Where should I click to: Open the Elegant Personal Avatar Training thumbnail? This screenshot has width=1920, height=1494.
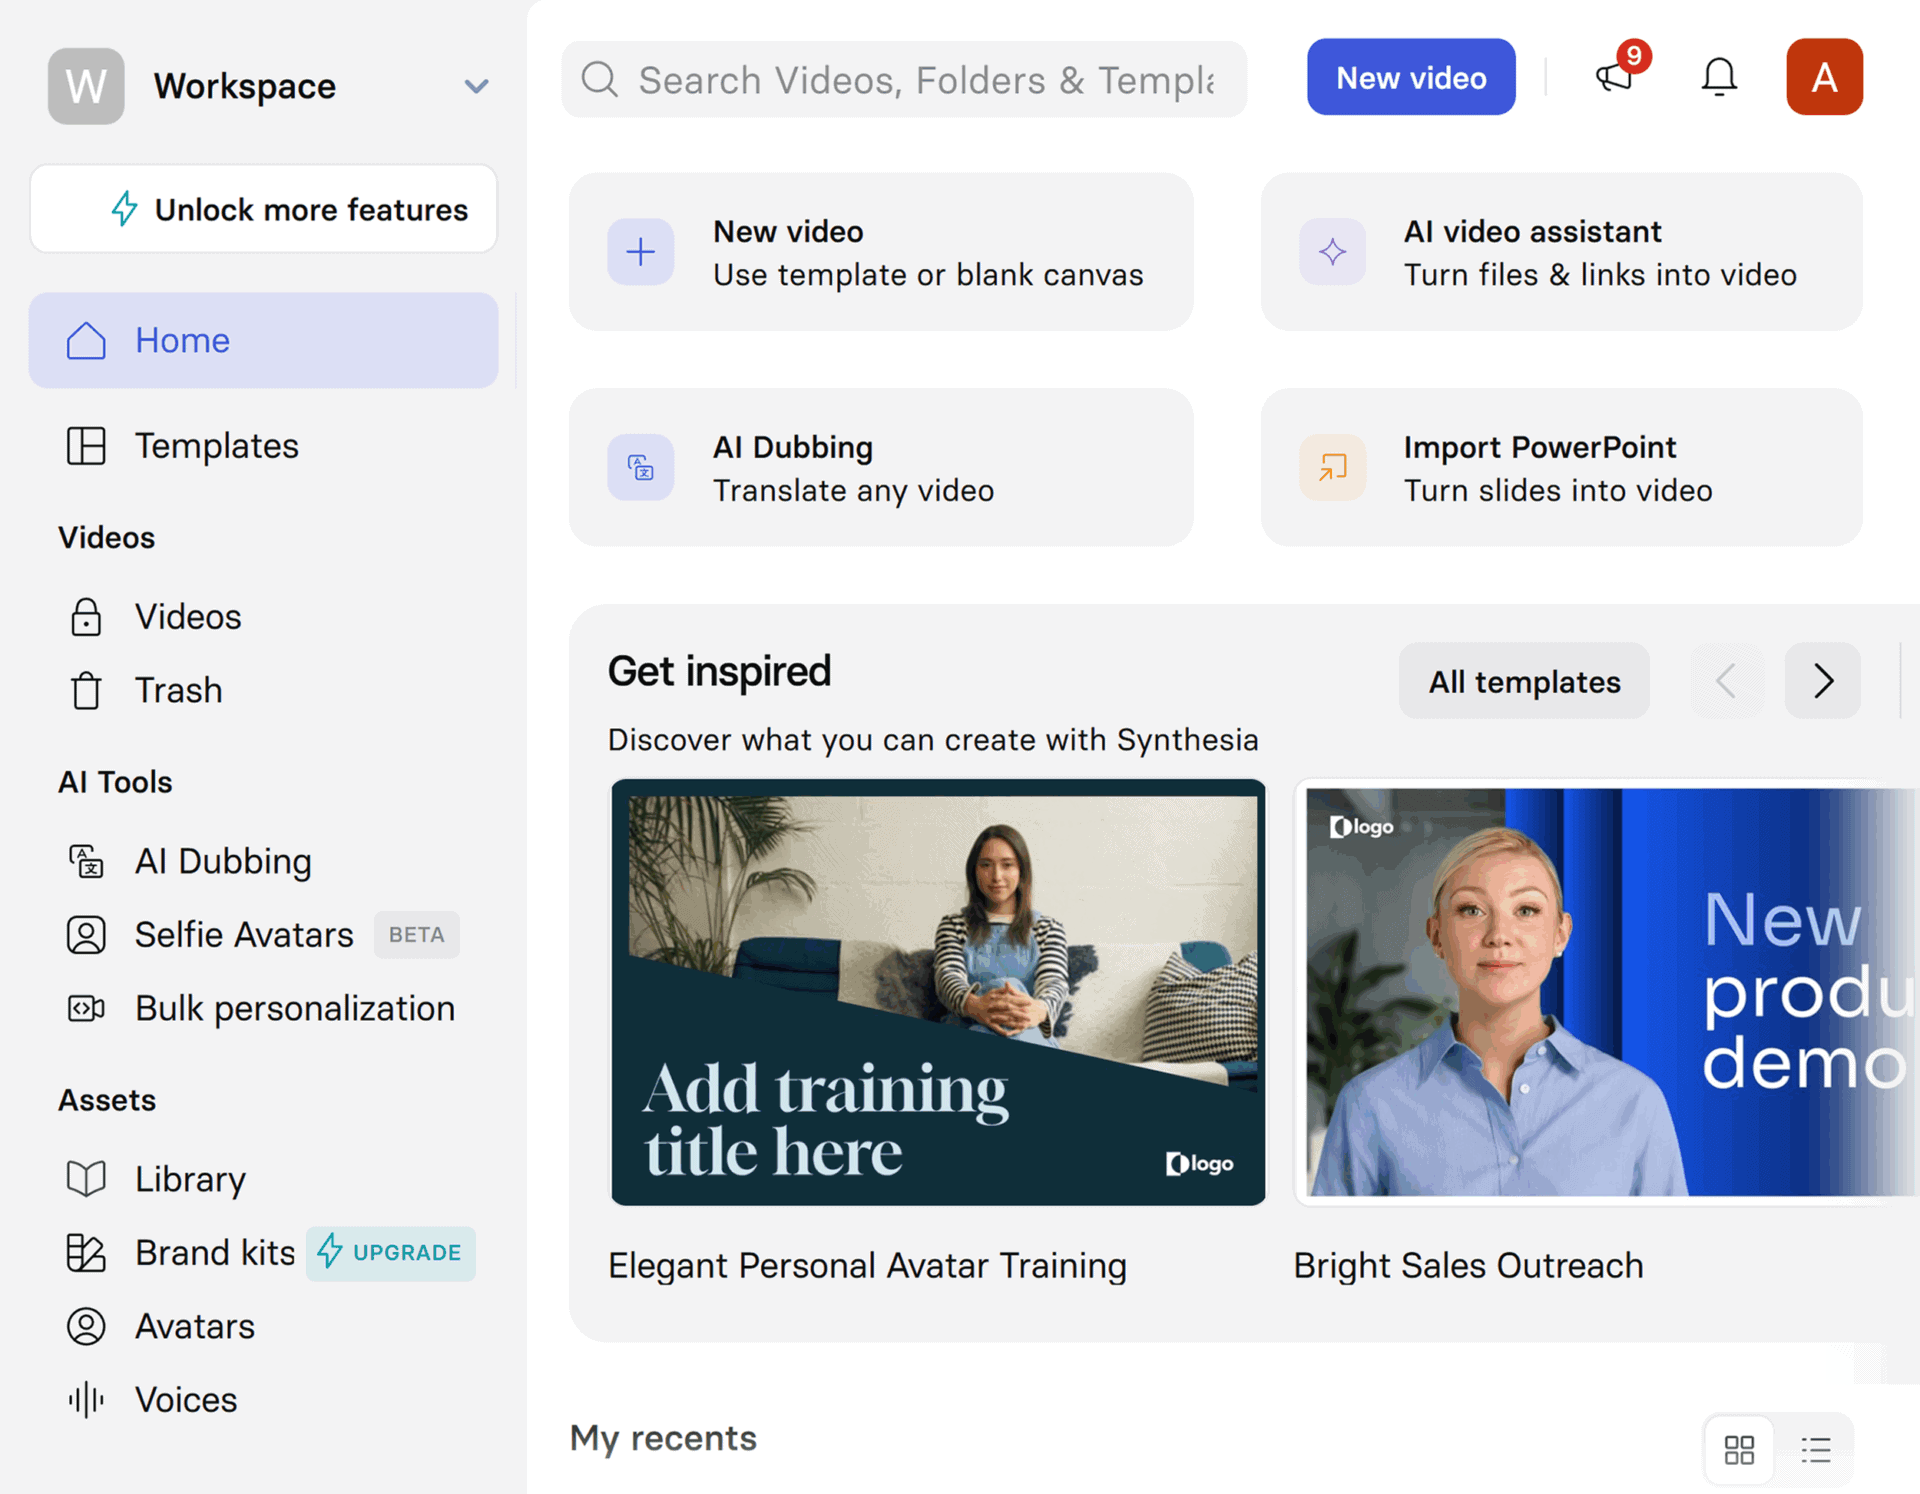coord(938,992)
